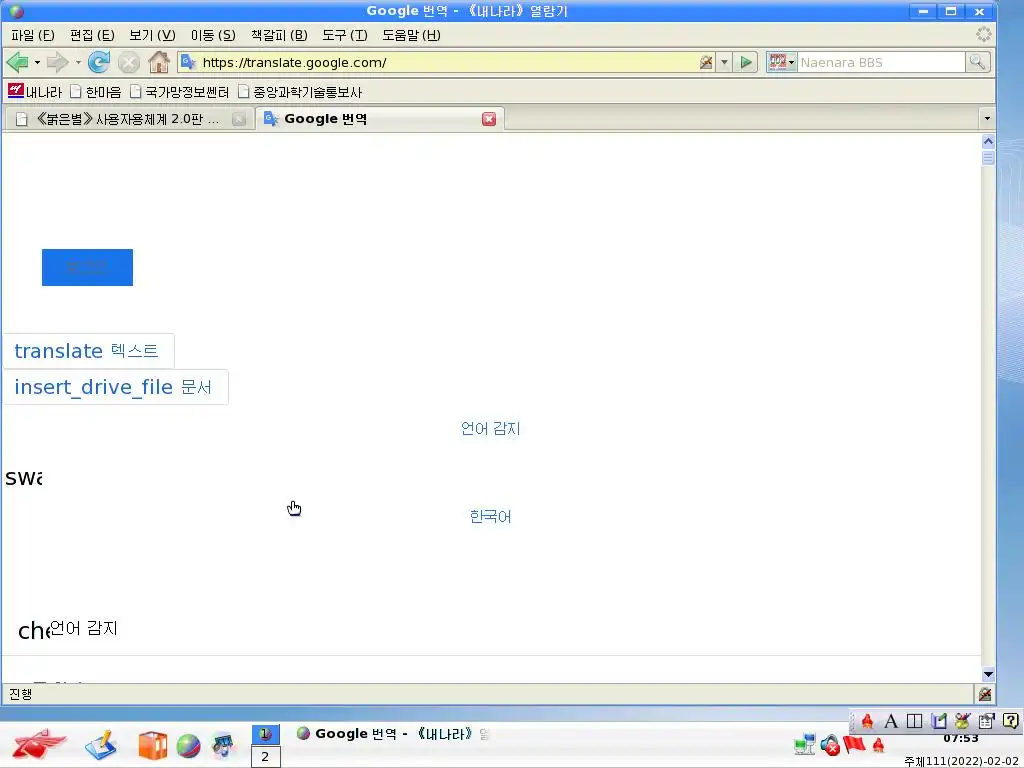Open the 내나라 bookmark
Viewport: 1024px width, 768px height.
tap(35, 91)
